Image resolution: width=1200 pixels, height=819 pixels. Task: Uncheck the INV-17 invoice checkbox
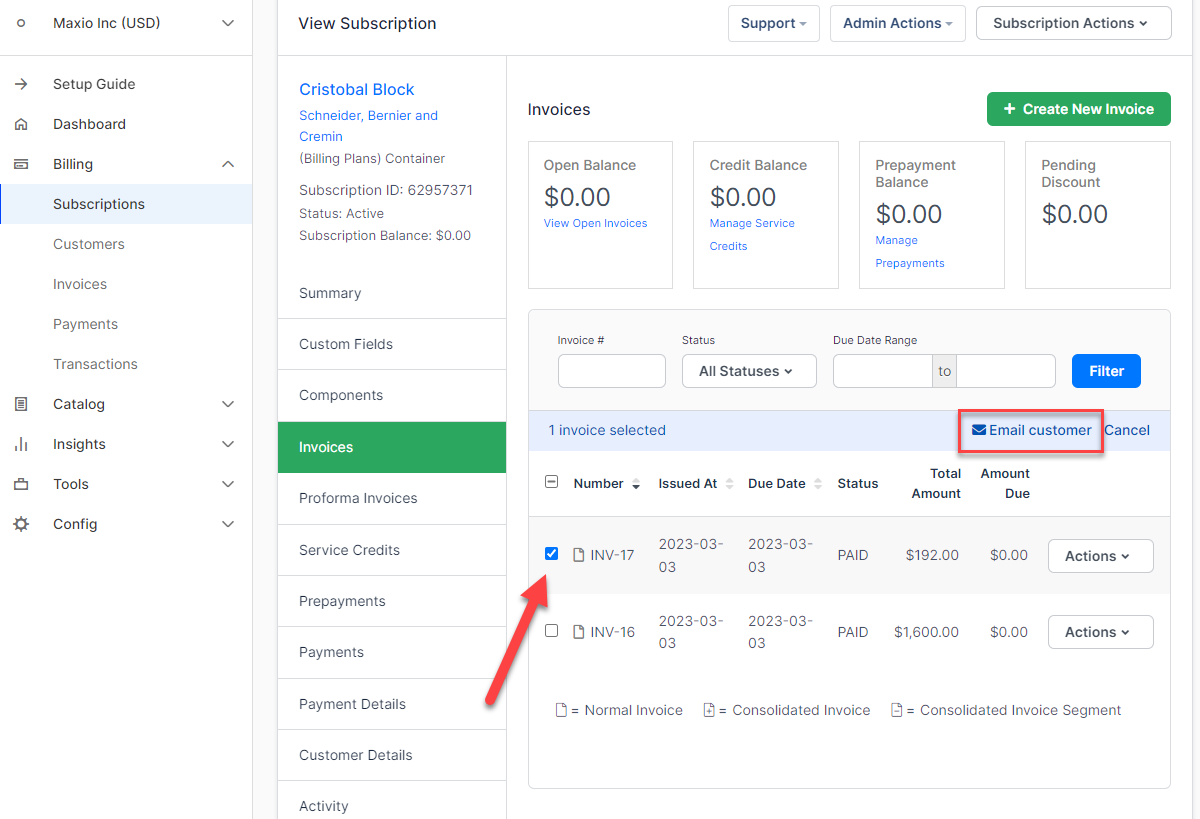coord(551,553)
